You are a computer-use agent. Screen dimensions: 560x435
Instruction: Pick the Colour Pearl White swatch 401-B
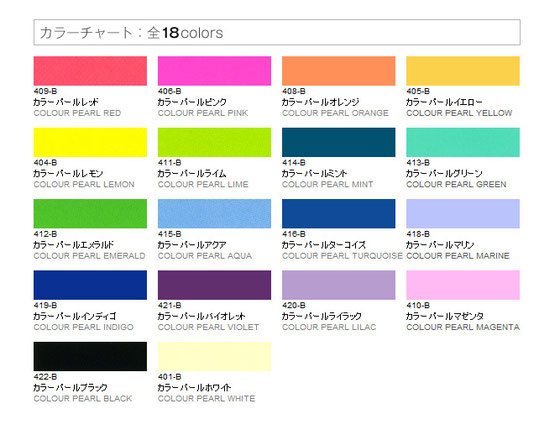click(x=214, y=356)
